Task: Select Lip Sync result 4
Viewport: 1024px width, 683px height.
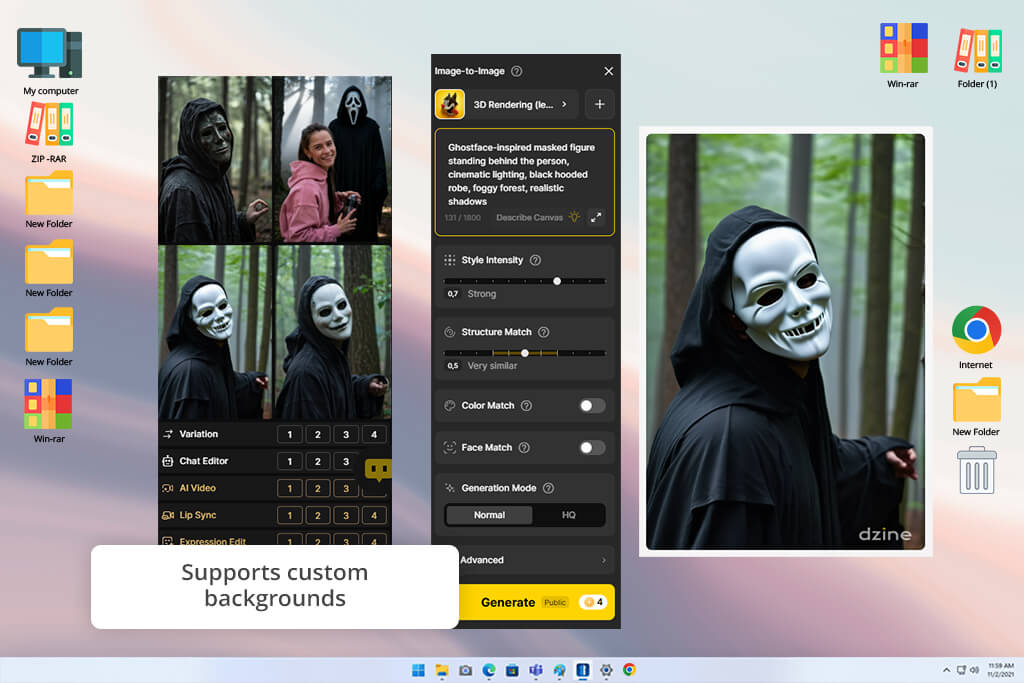Action: [374, 515]
